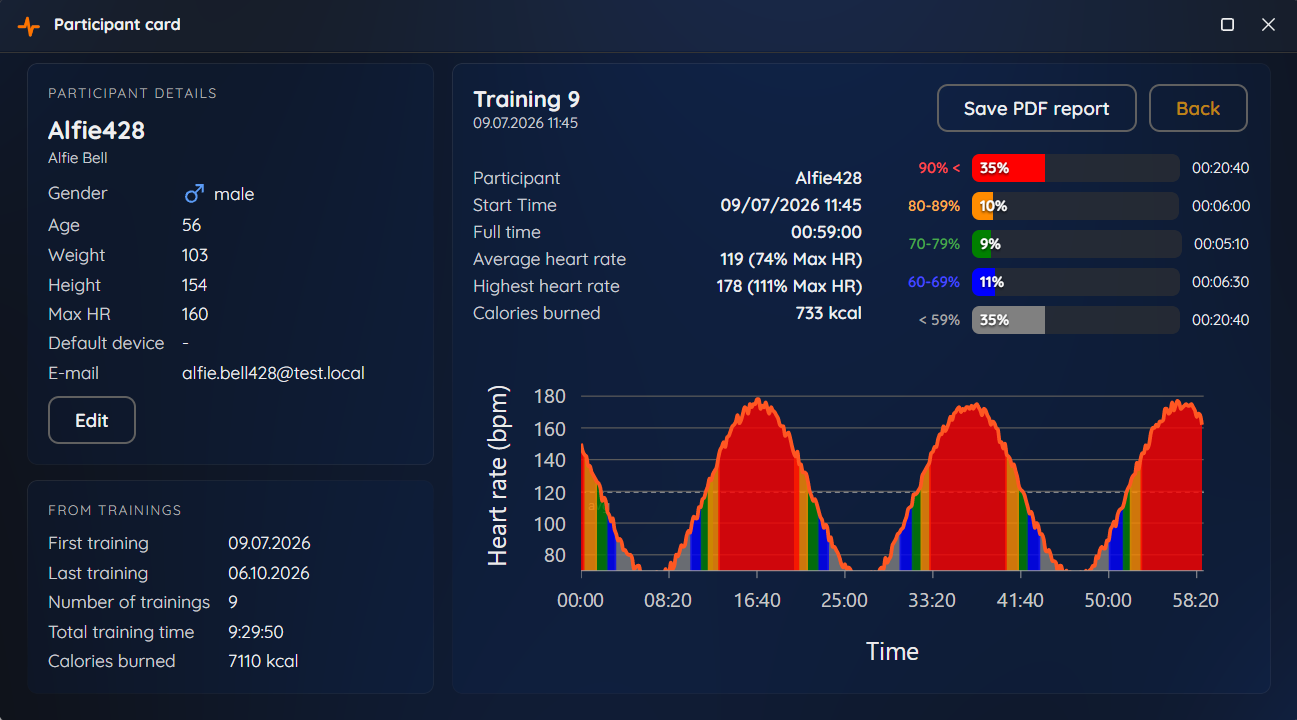The image size is (1297, 720).
Task: Click the Heart rate (bpm) axis title
Action: click(498, 475)
